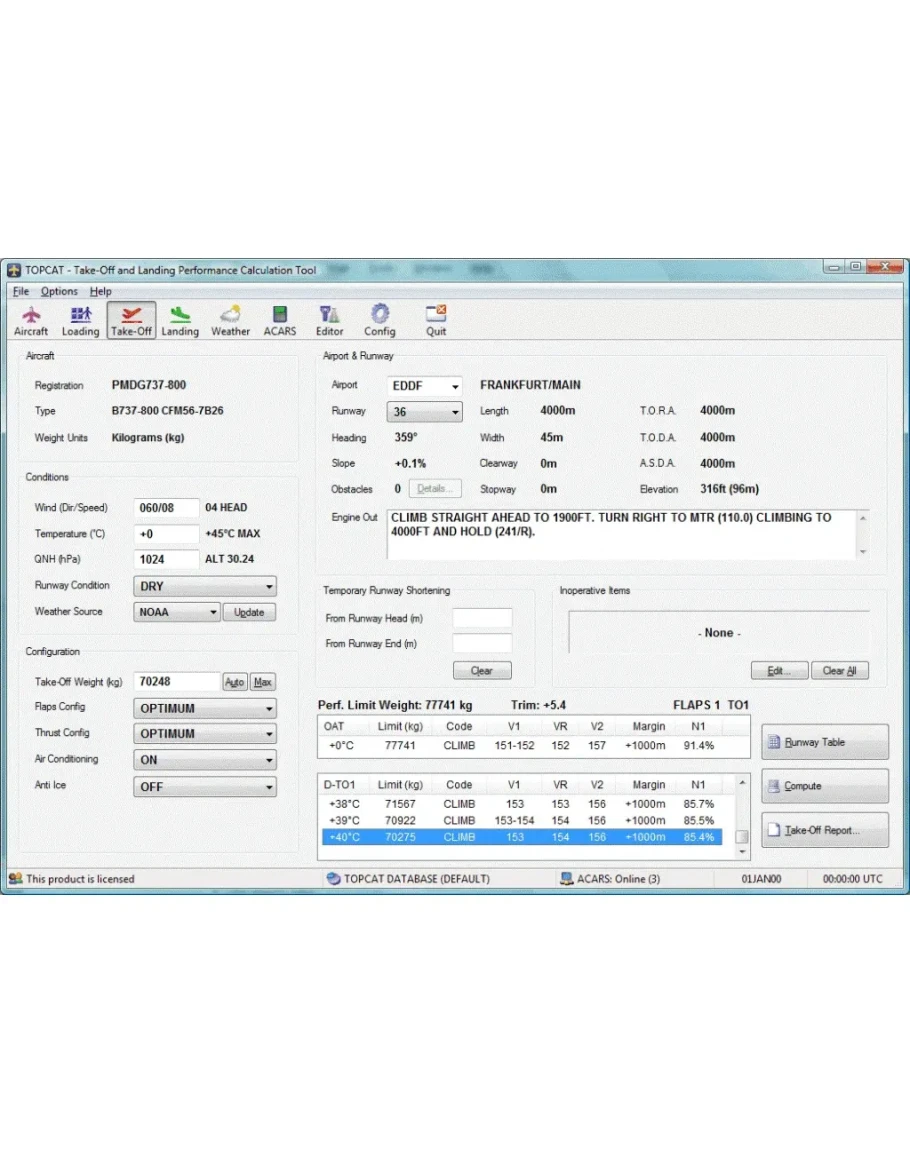The height and width of the screenshot is (1155, 910).
Task: Click the Take-Off Weight input field
Action: pyautogui.click(x=176, y=682)
